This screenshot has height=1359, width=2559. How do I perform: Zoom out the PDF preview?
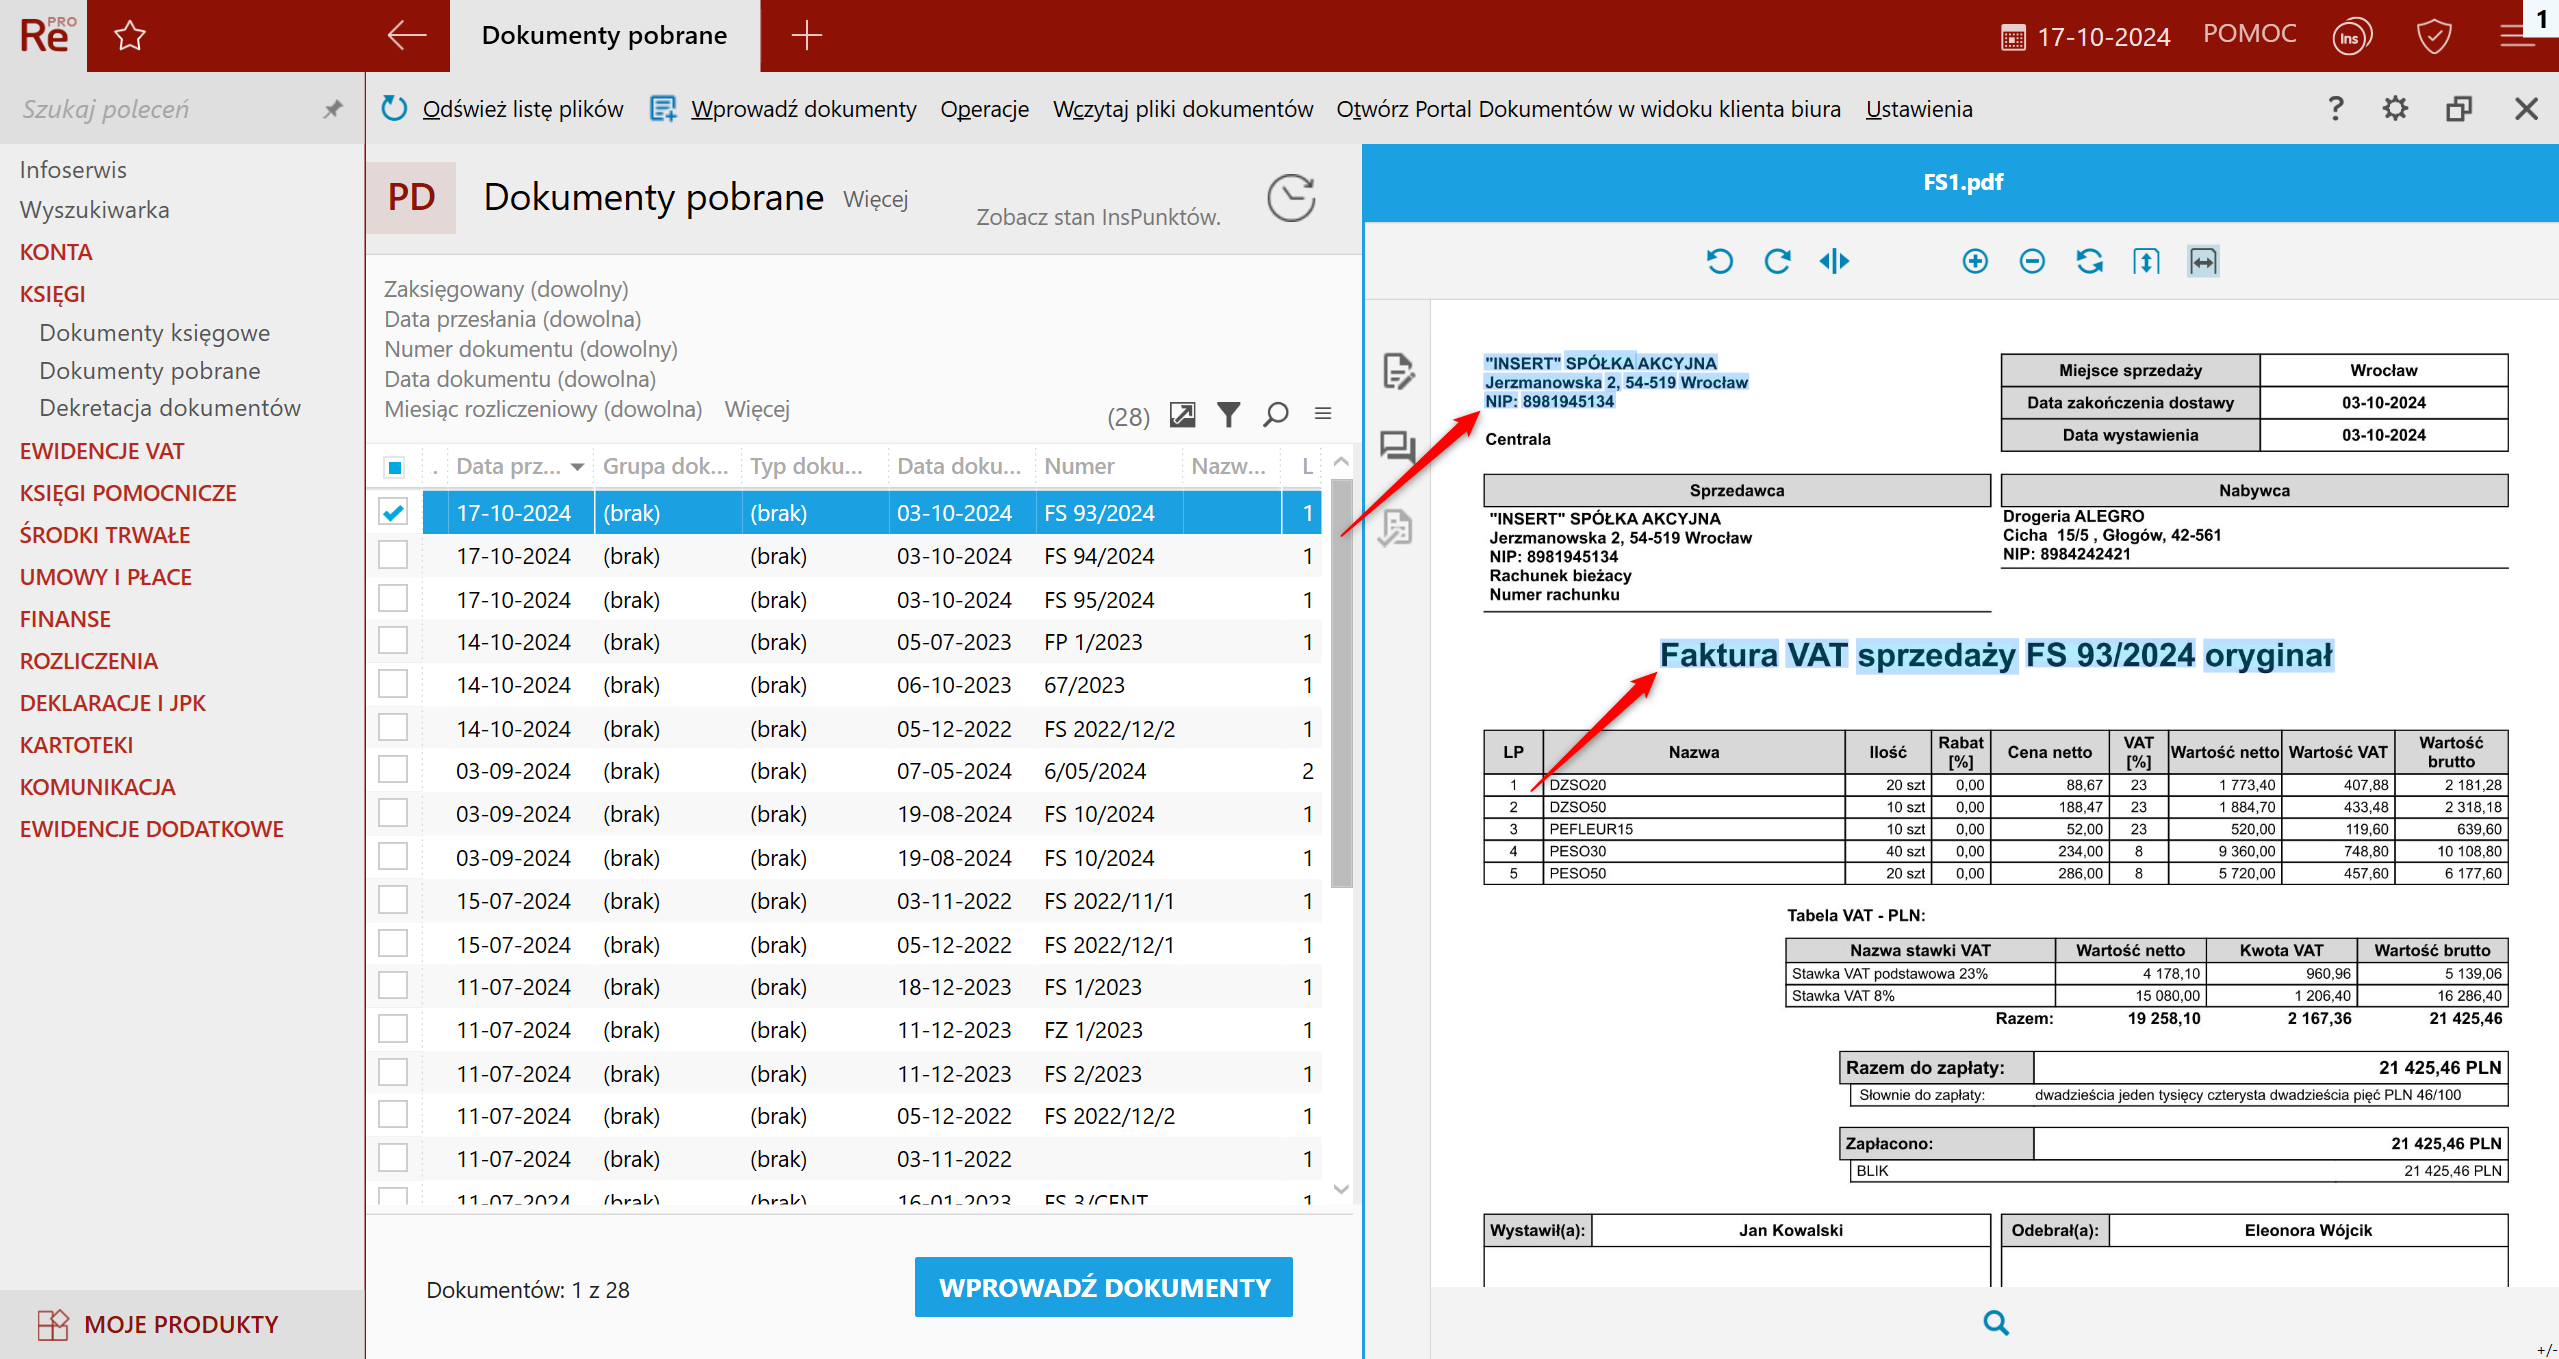[x=2031, y=262]
